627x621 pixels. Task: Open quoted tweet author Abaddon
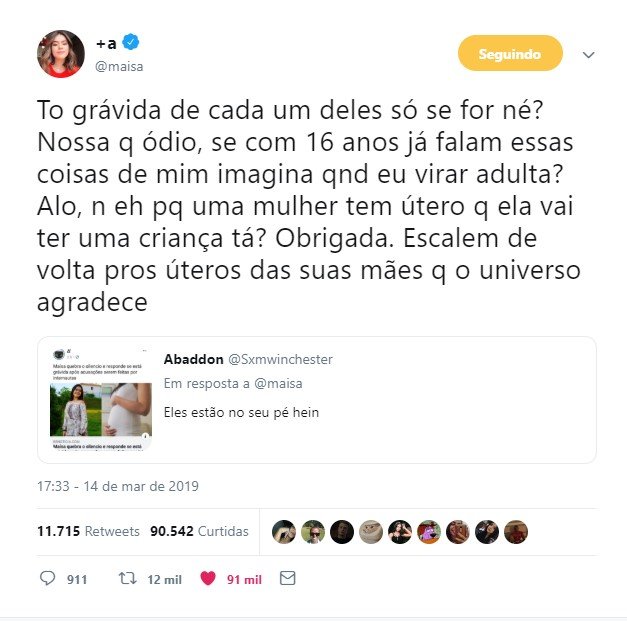[x=194, y=359]
